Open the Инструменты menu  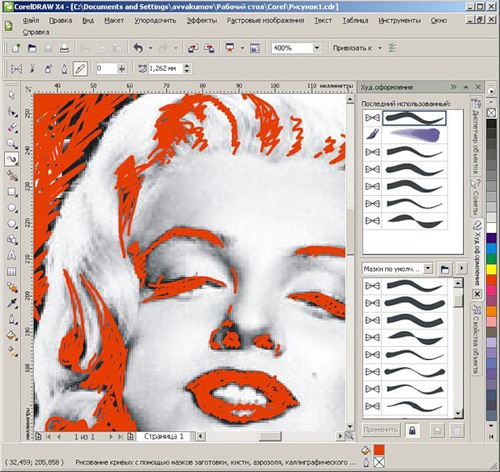tap(399, 21)
